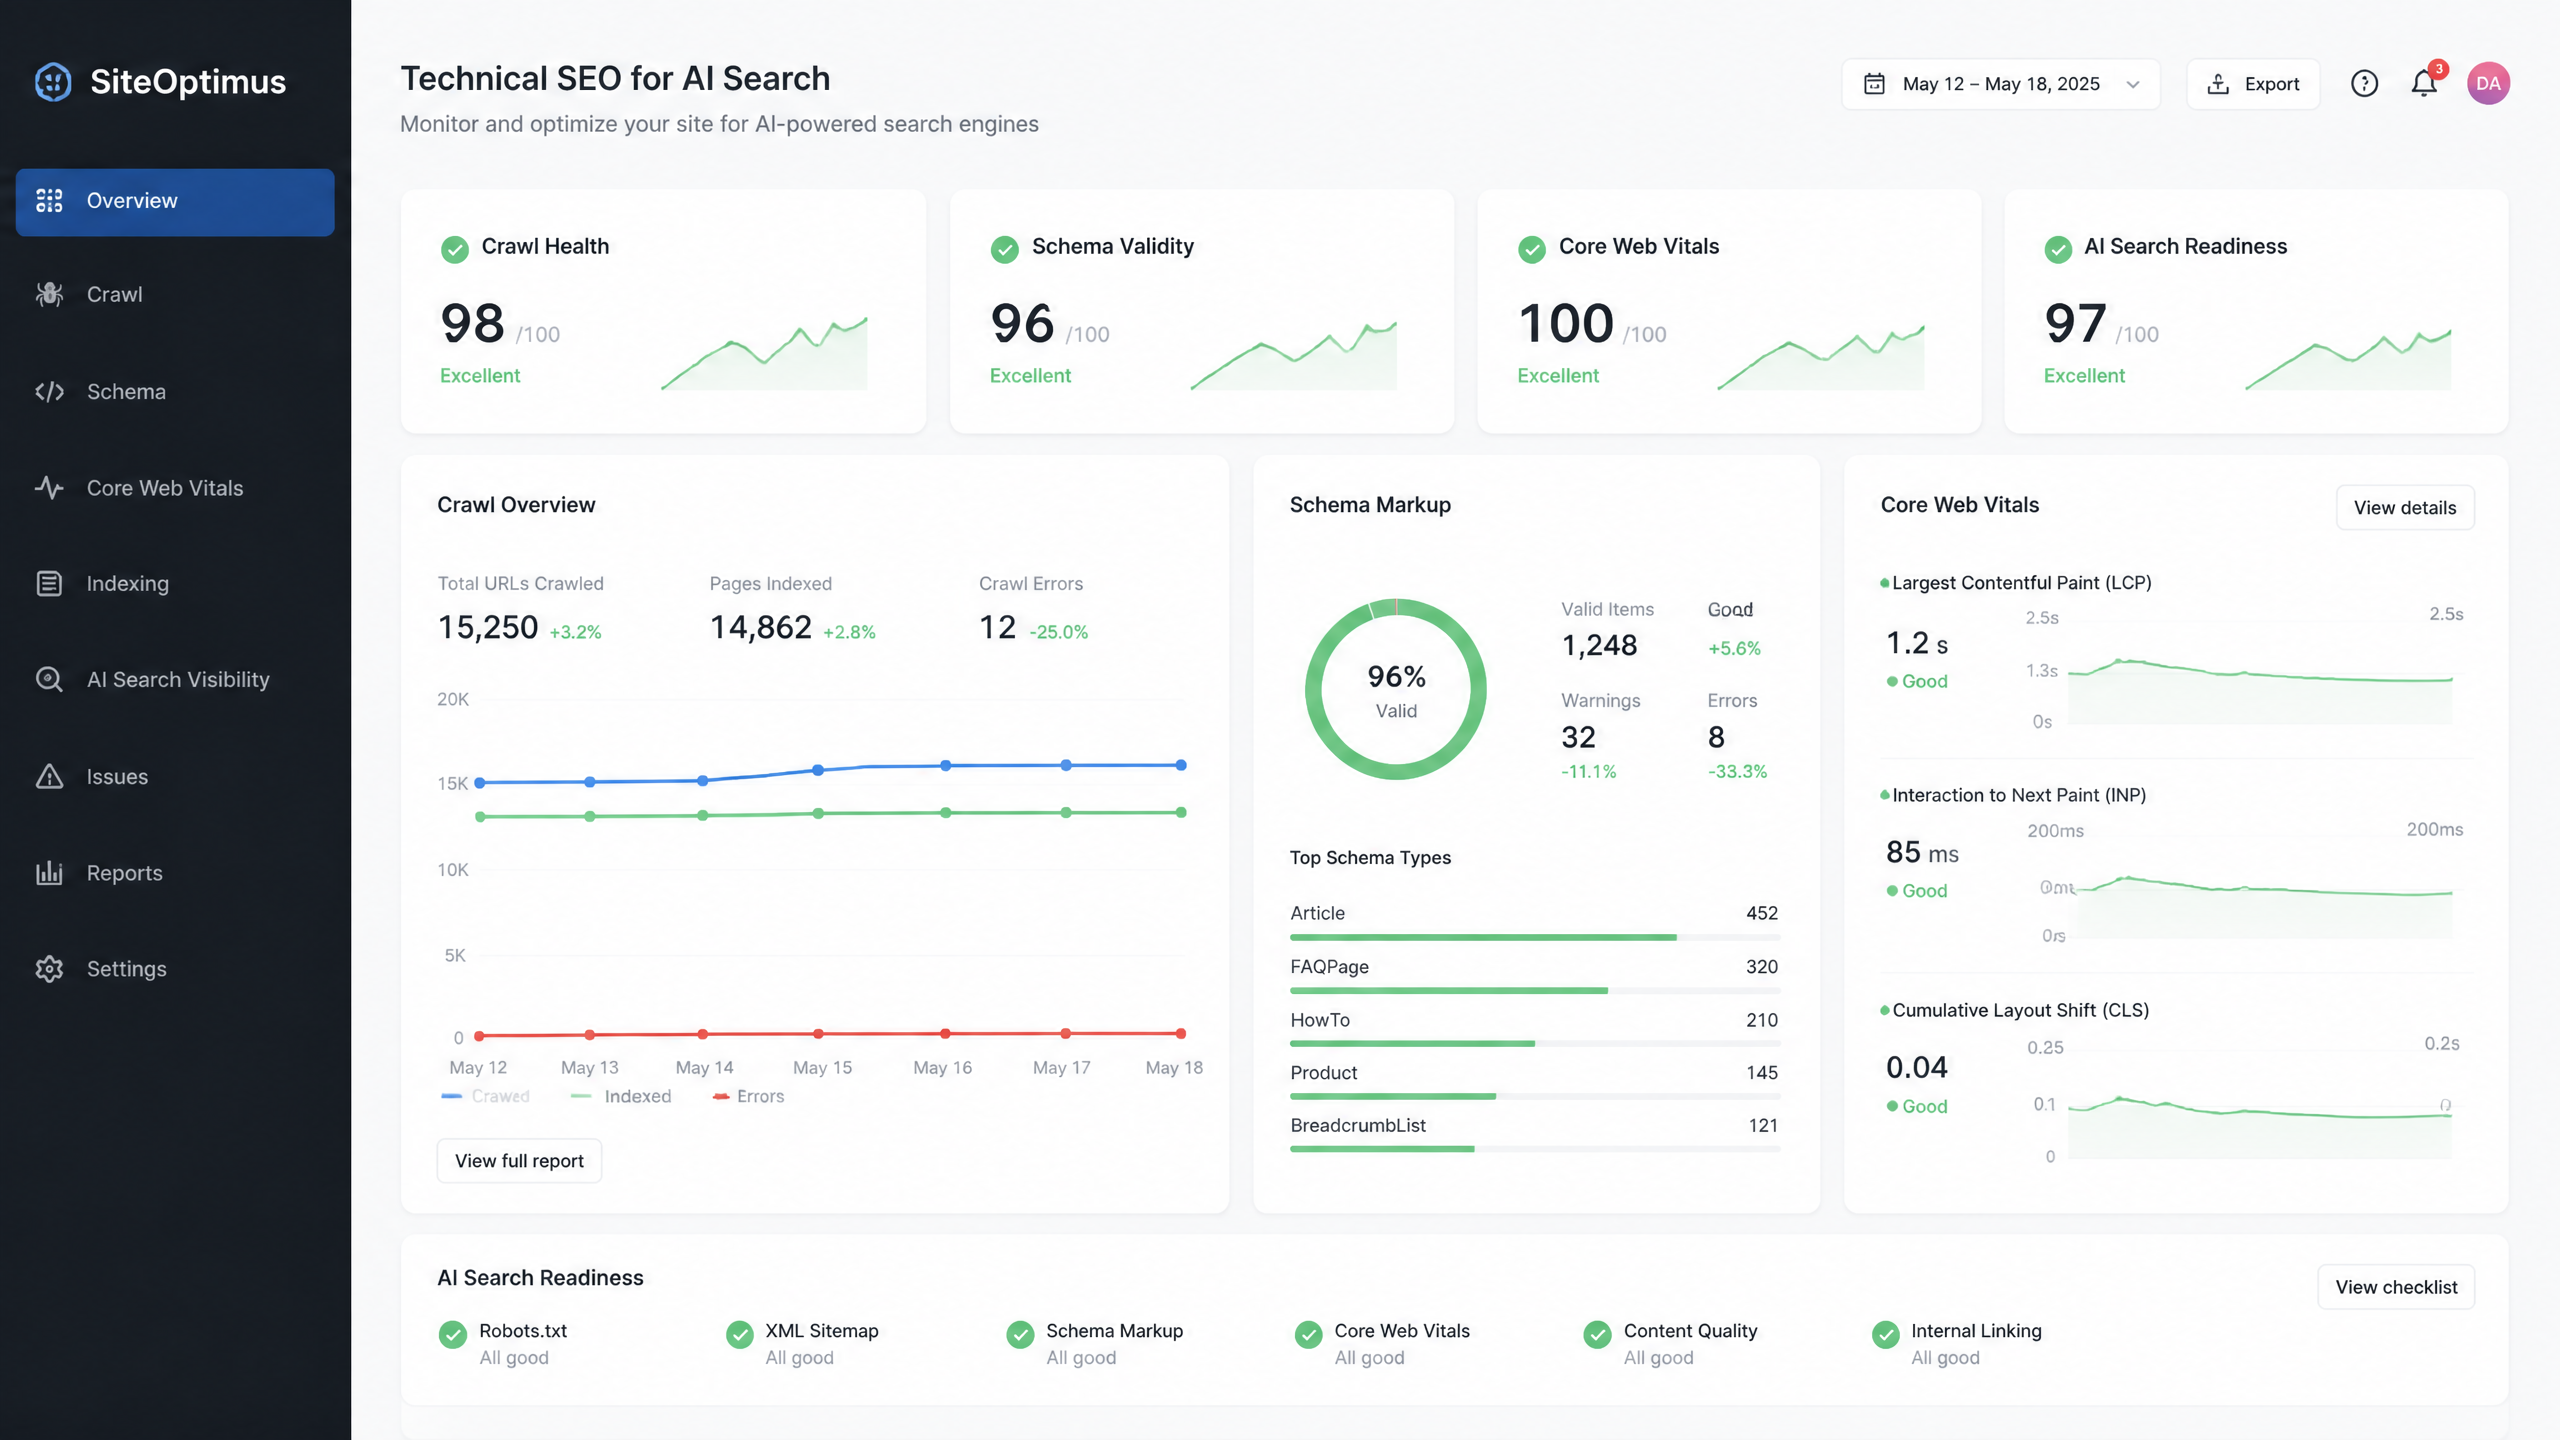Click View details for Core Web Vitals
Viewport: 2560px width, 1440px height.
(x=2405, y=508)
